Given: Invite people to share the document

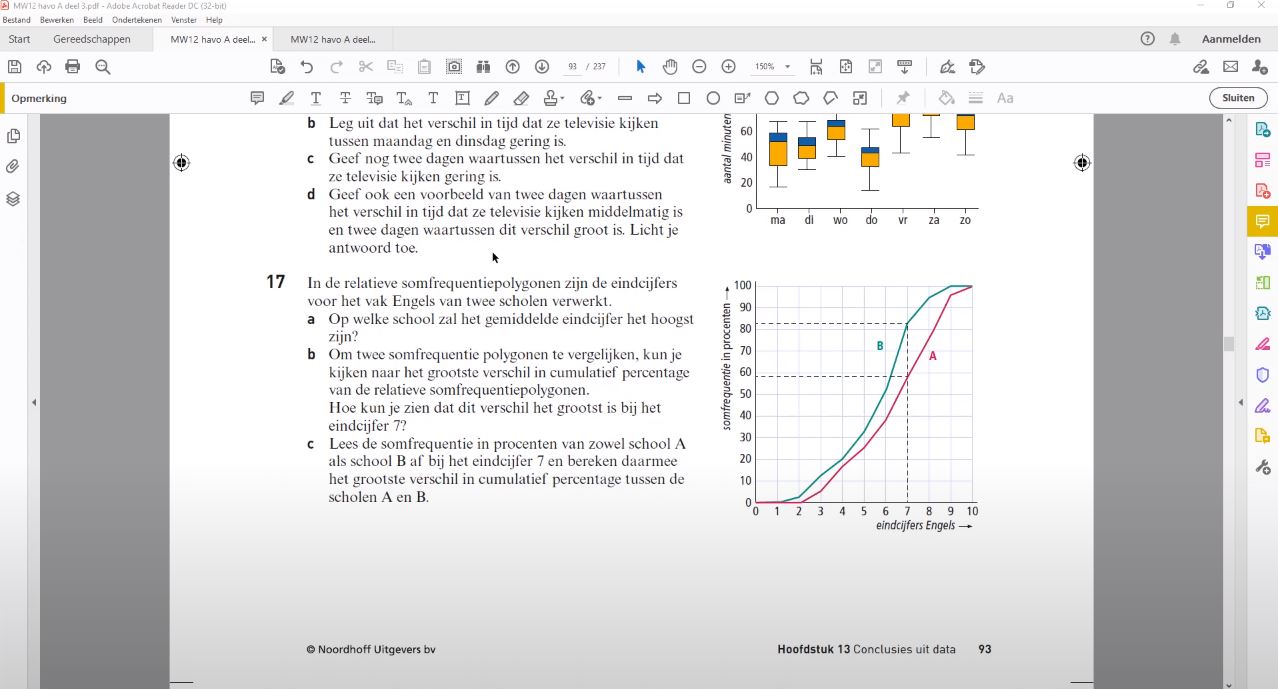Looking at the screenshot, I should tap(1259, 66).
